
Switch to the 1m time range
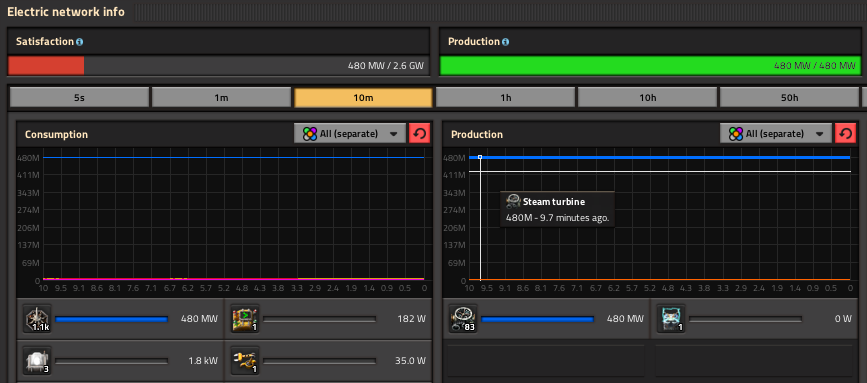tap(221, 98)
